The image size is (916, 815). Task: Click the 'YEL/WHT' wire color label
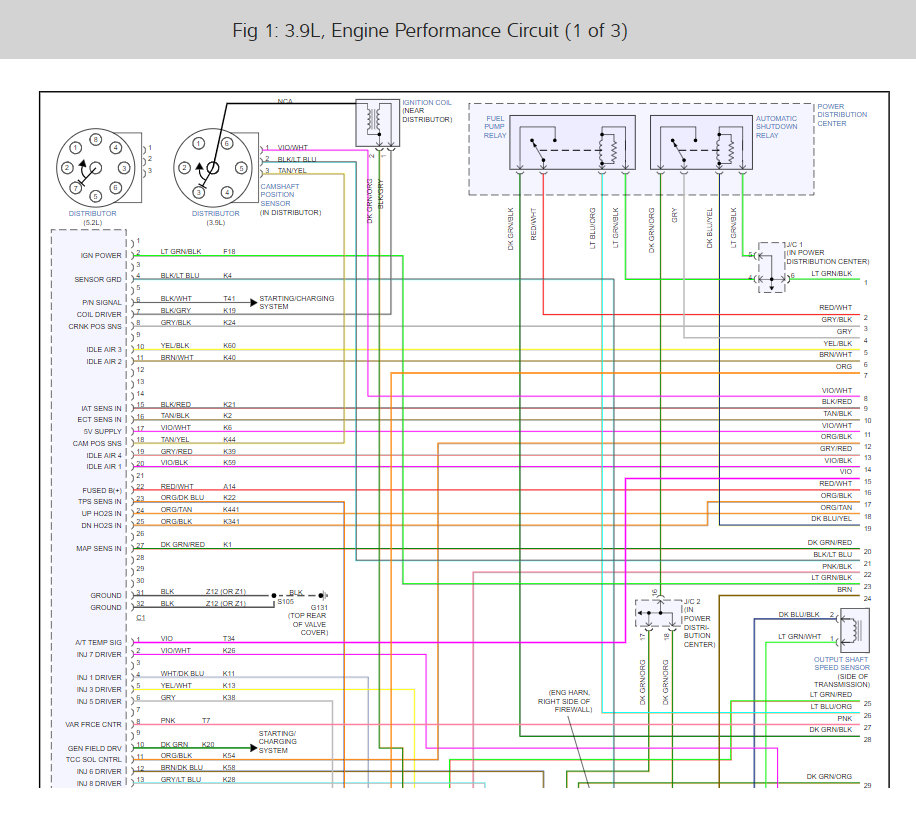[x=176, y=685]
